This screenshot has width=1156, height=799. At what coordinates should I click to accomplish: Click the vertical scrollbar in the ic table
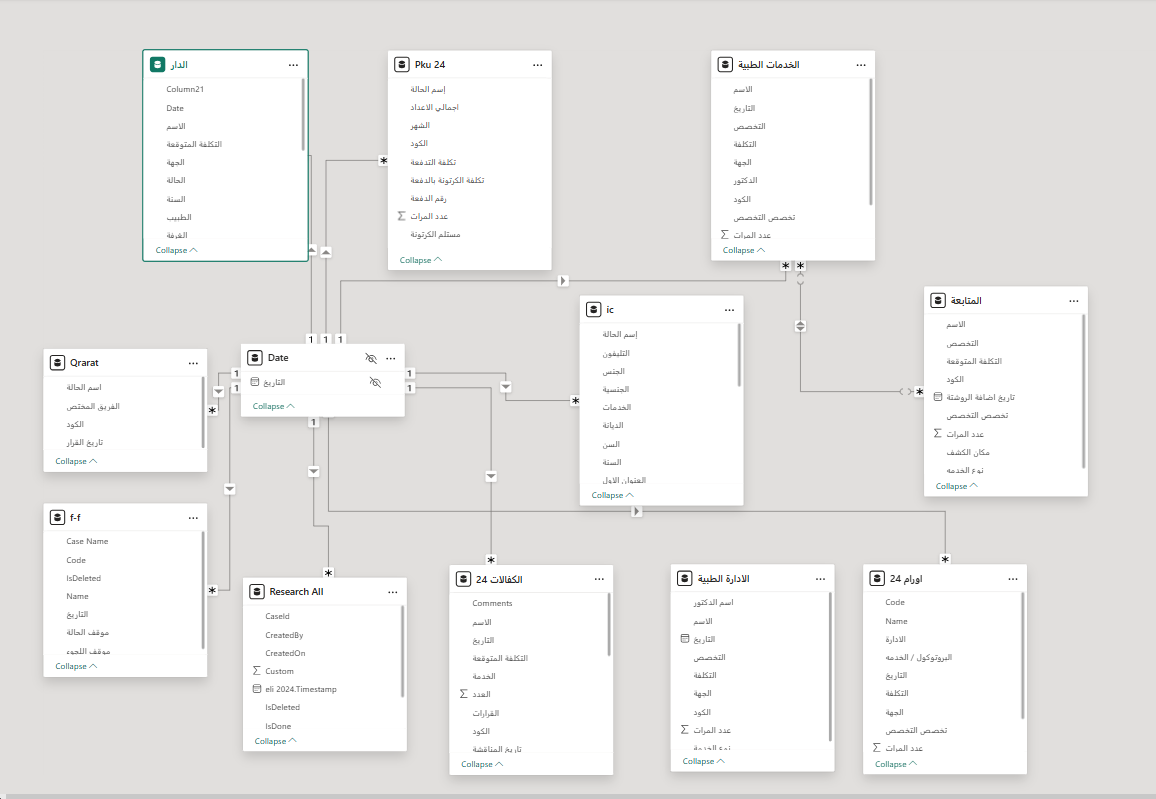pyautogui.click(x=739, y=357)
